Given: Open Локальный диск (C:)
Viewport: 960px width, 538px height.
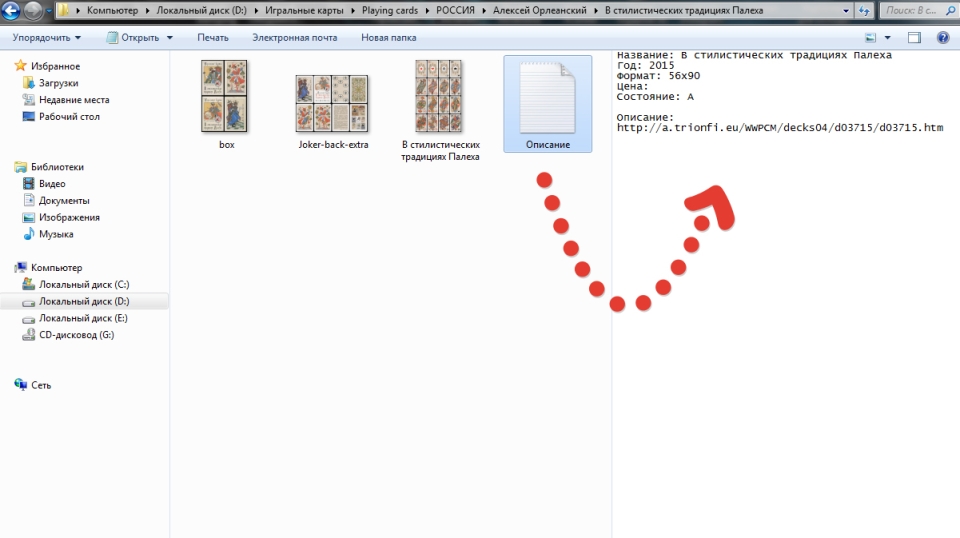Looking at the screenshot, I should 83,285.
